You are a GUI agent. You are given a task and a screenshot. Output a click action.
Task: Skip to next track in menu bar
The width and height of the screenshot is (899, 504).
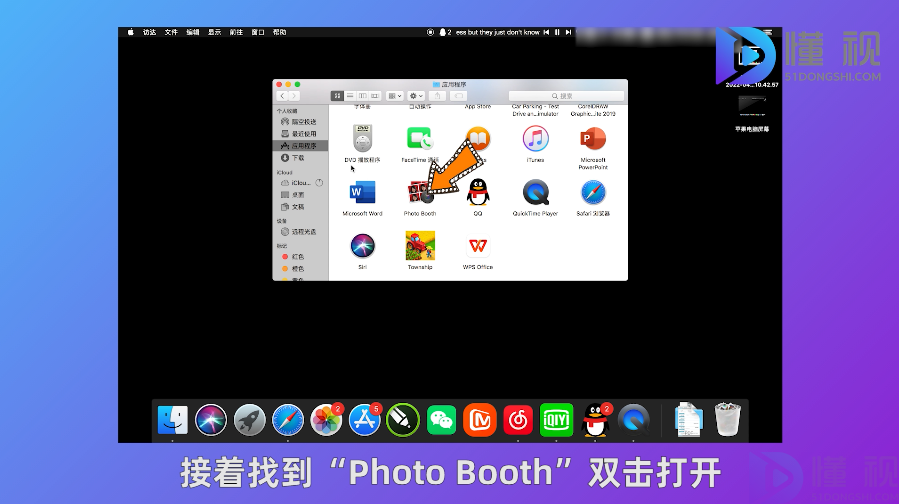tap(568, 32)
